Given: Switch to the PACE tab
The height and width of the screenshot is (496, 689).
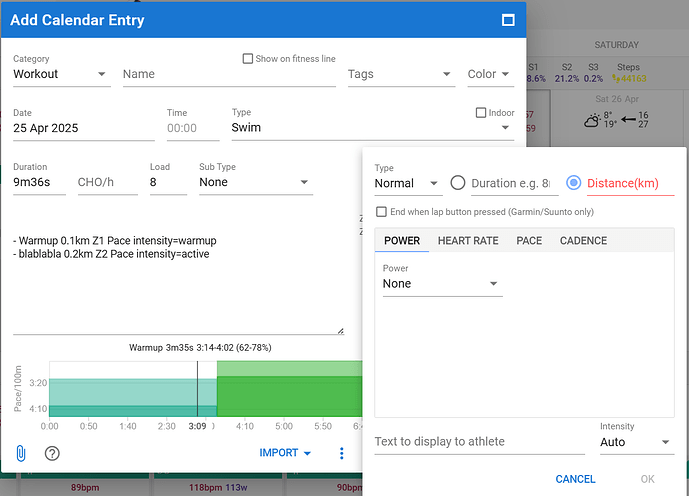Looking at the screenshot, I should point(529,240).
